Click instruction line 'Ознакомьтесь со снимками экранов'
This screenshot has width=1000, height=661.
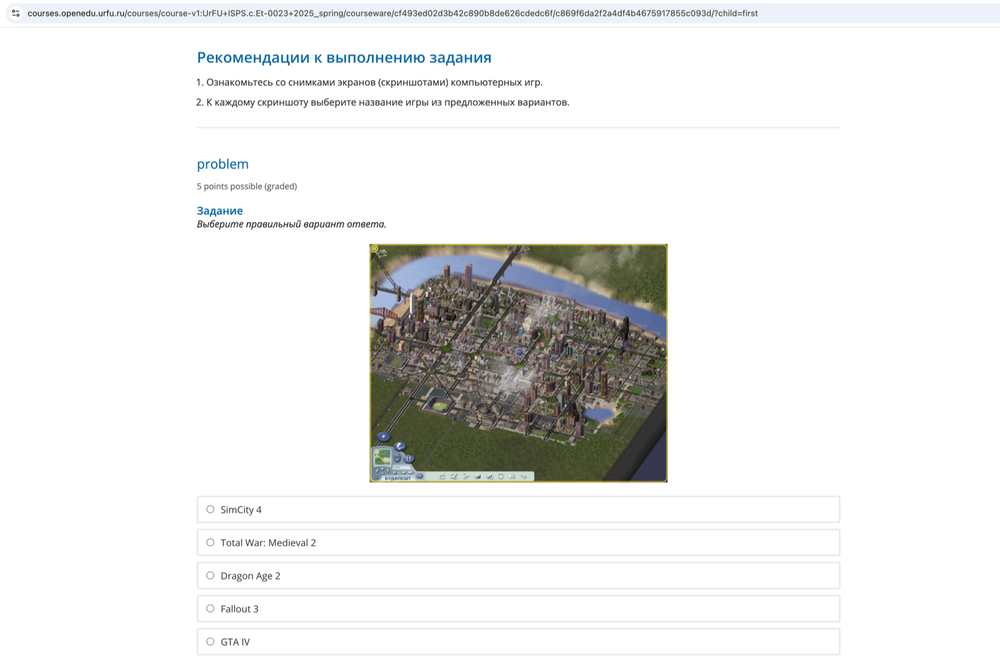point(369,82)
